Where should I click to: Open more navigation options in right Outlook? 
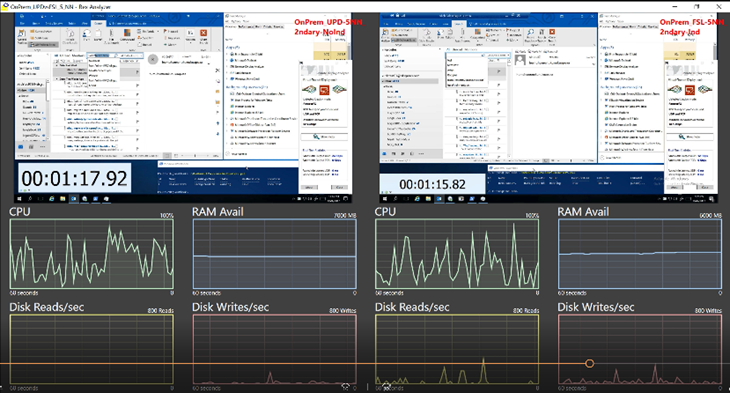(422, 153)
